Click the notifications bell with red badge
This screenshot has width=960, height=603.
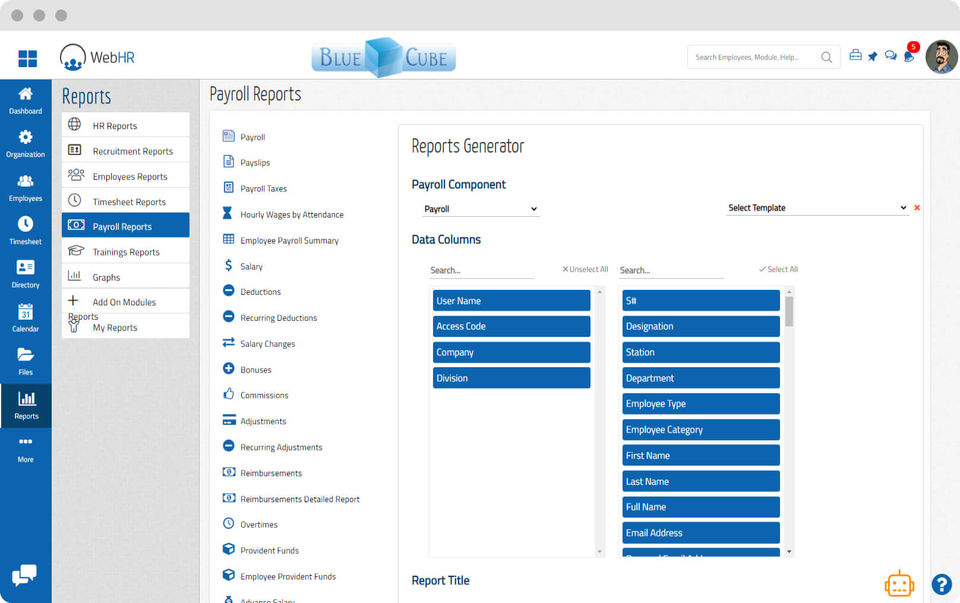[x=909, y=56]
